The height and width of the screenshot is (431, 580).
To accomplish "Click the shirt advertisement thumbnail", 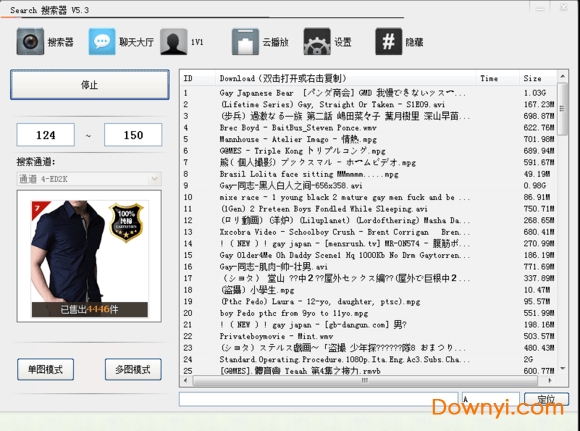I will tap(89, 256).
